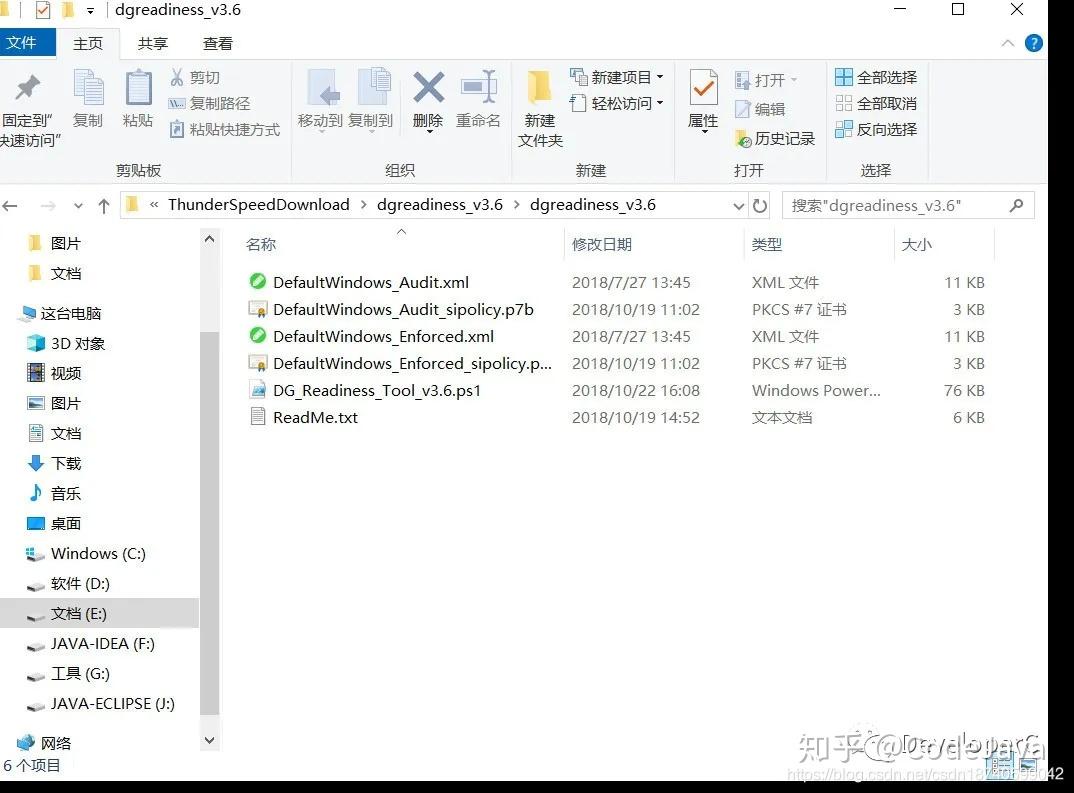1074x793 pixels.
Task: Open Quick Access Toolbar customize dropdown
Action: tap(90, 11)
